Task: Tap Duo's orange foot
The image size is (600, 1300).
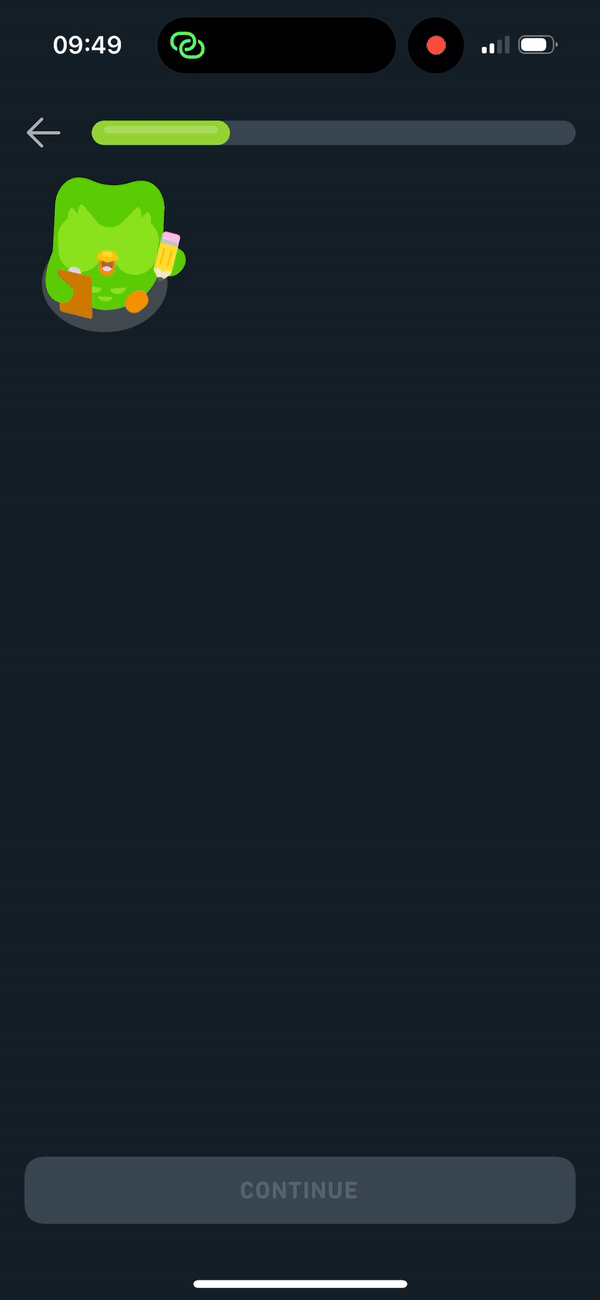Action: [x=136, y=301]
